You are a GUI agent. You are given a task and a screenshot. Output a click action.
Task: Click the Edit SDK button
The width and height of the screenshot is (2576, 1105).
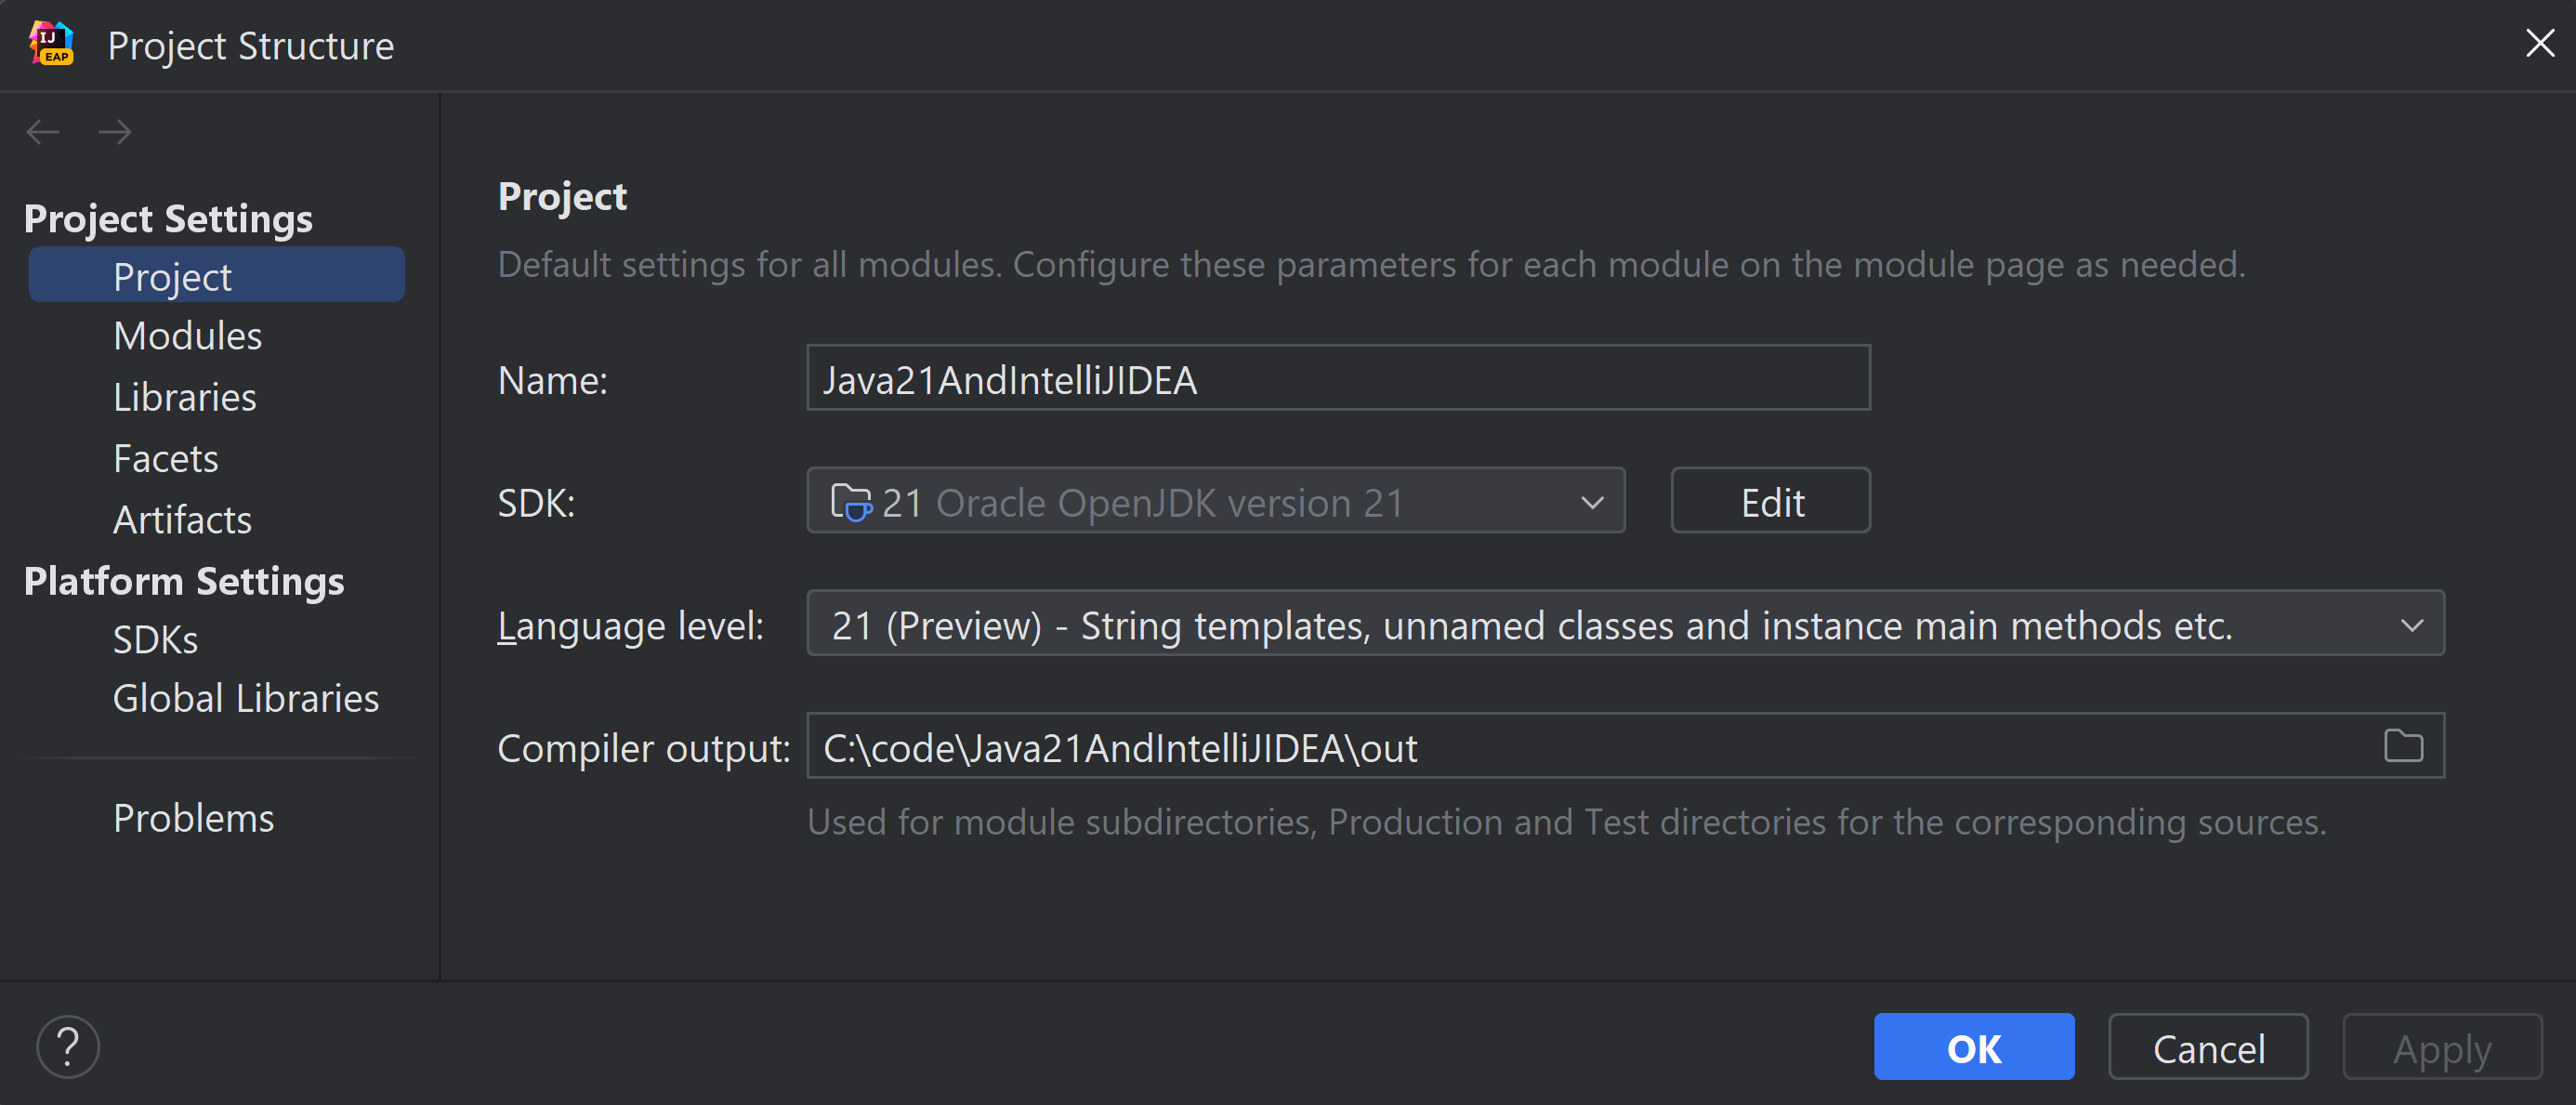(1770, 502)
